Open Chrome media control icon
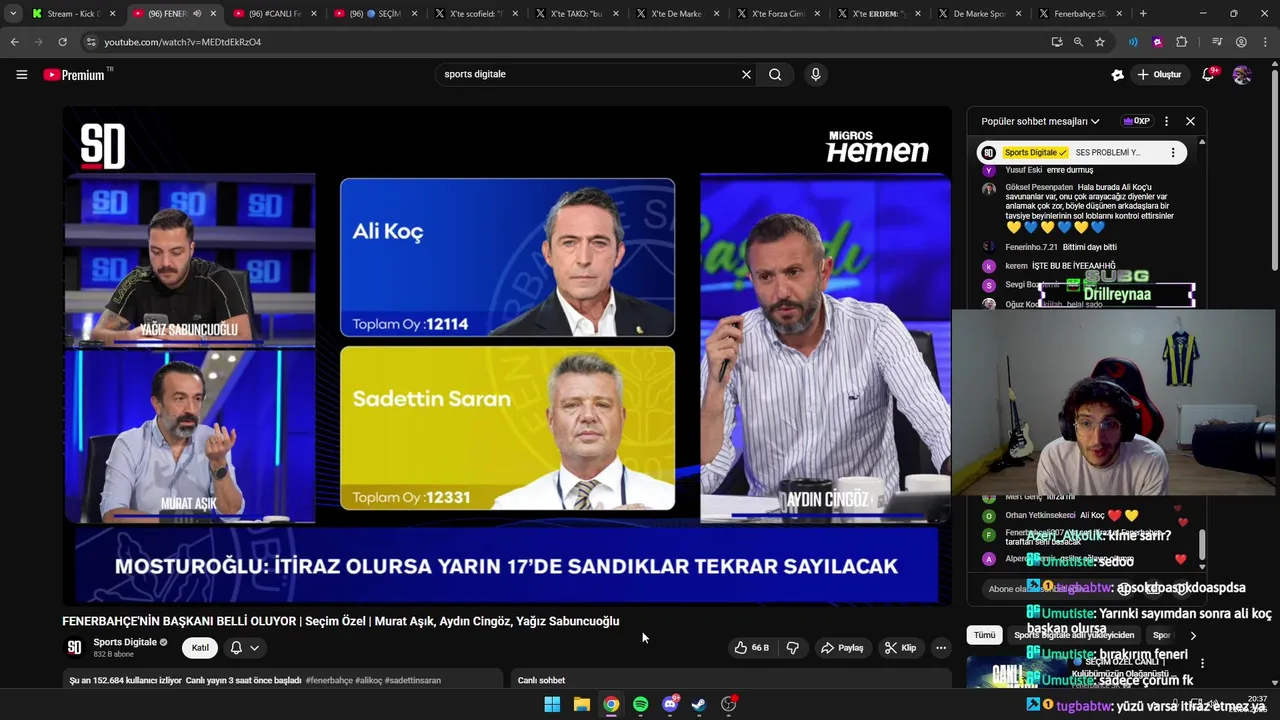1280x720 pixels. 1217,42
